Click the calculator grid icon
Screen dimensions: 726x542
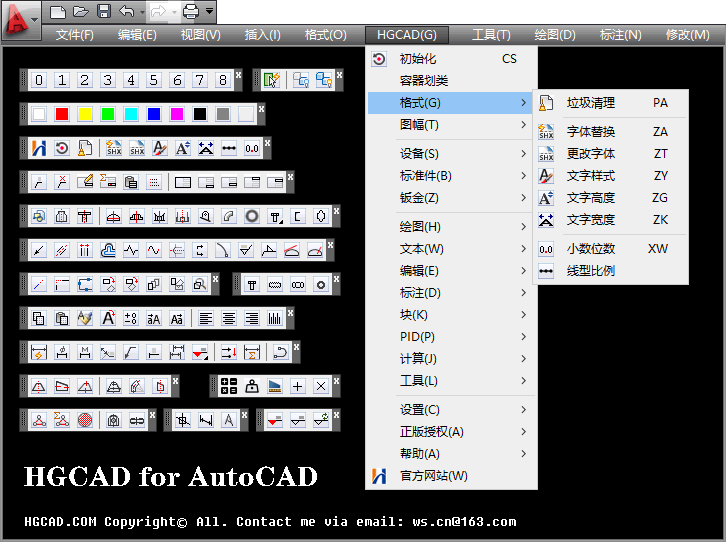pos(229,386)
